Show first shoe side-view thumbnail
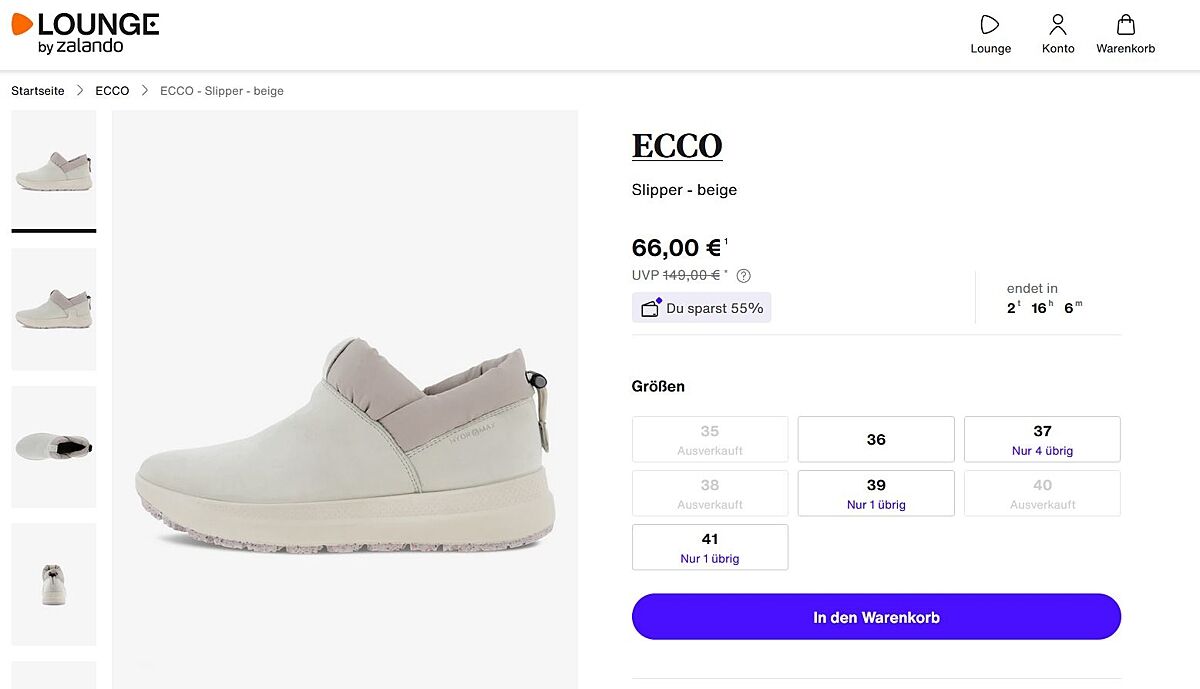The width and height of the screenshot is (1200, 689). pyautogui.click(x=54, y=170)
